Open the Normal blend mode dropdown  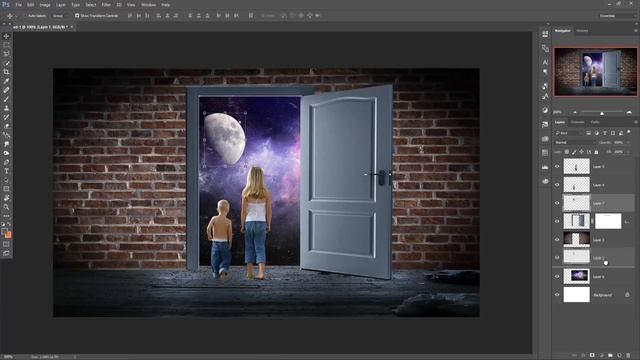(x=575, y=142)
